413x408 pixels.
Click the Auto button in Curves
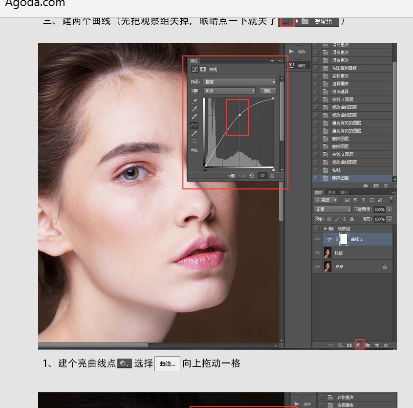[268, 91]
